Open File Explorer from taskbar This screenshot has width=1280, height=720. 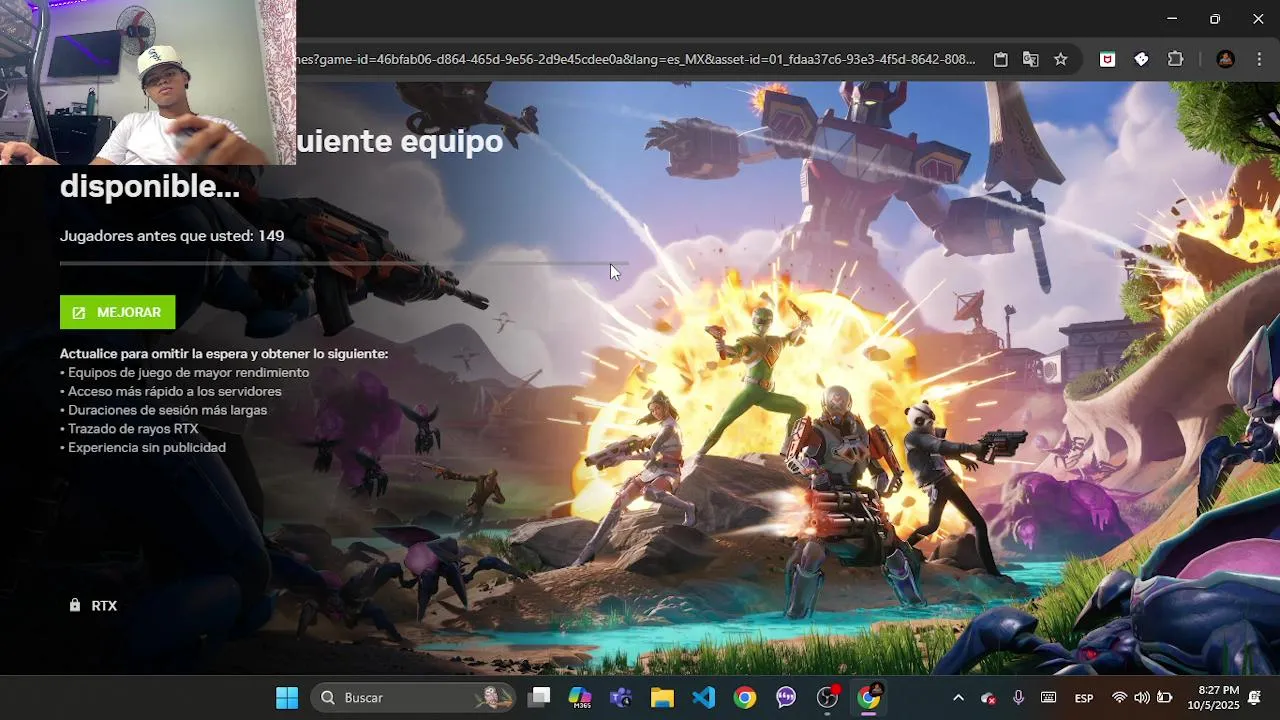coord(662,698)
